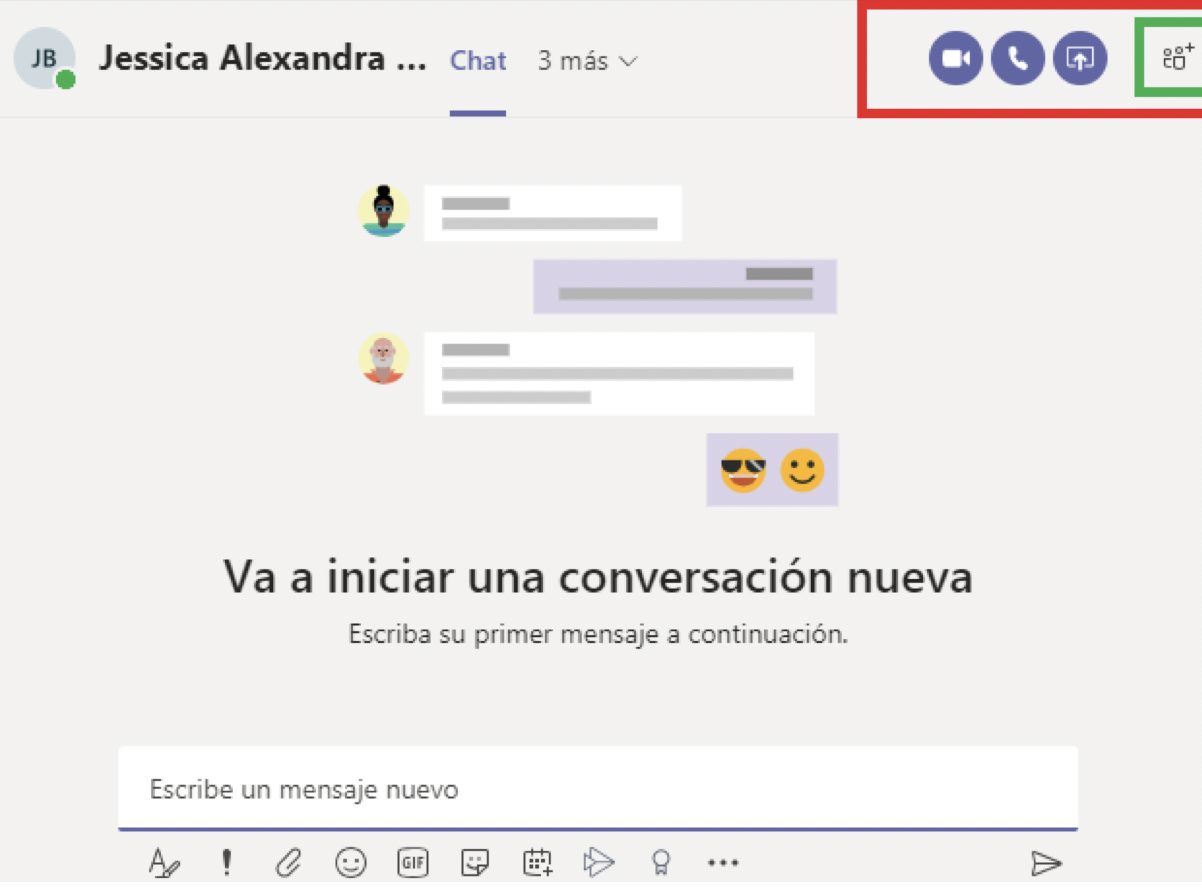Open more messaging extensions (three dots)
The image size is (1202, 890).
[723, 862]
